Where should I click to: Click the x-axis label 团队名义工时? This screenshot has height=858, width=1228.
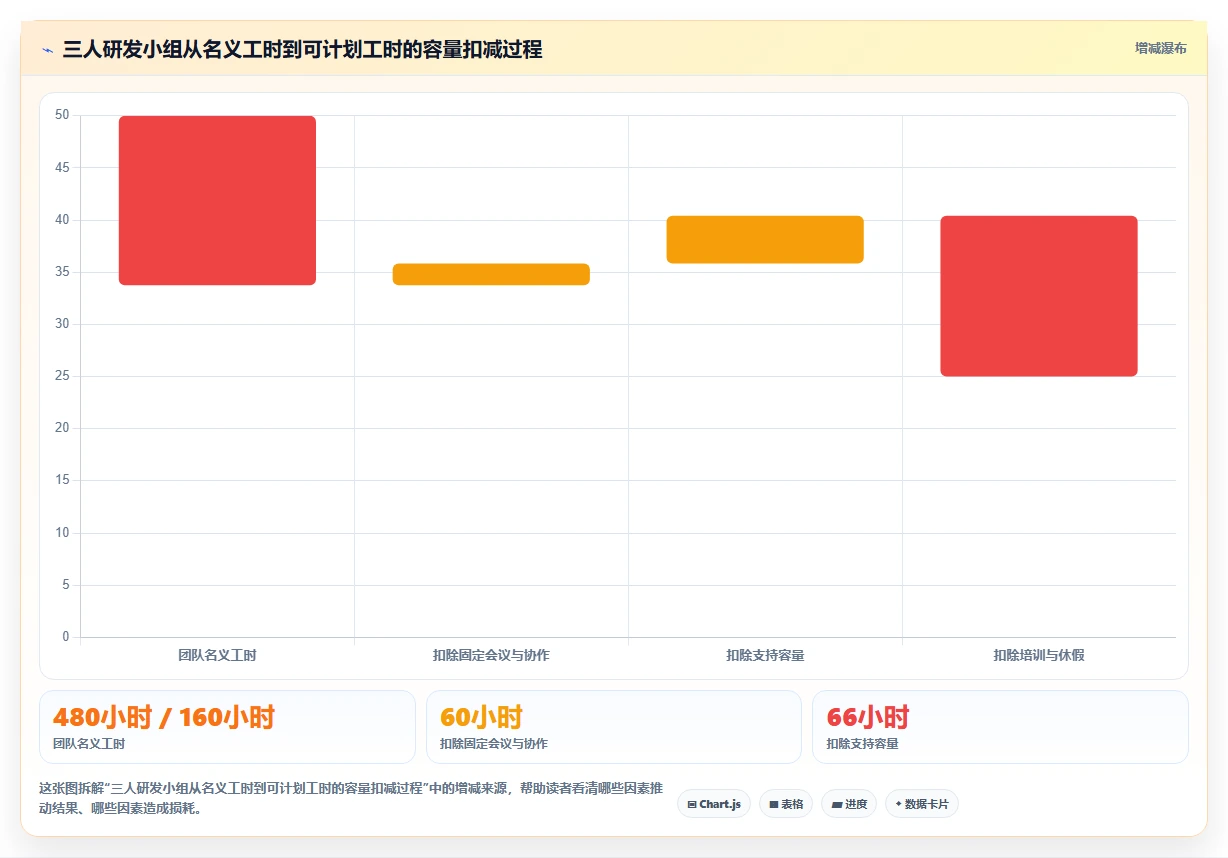217,655
